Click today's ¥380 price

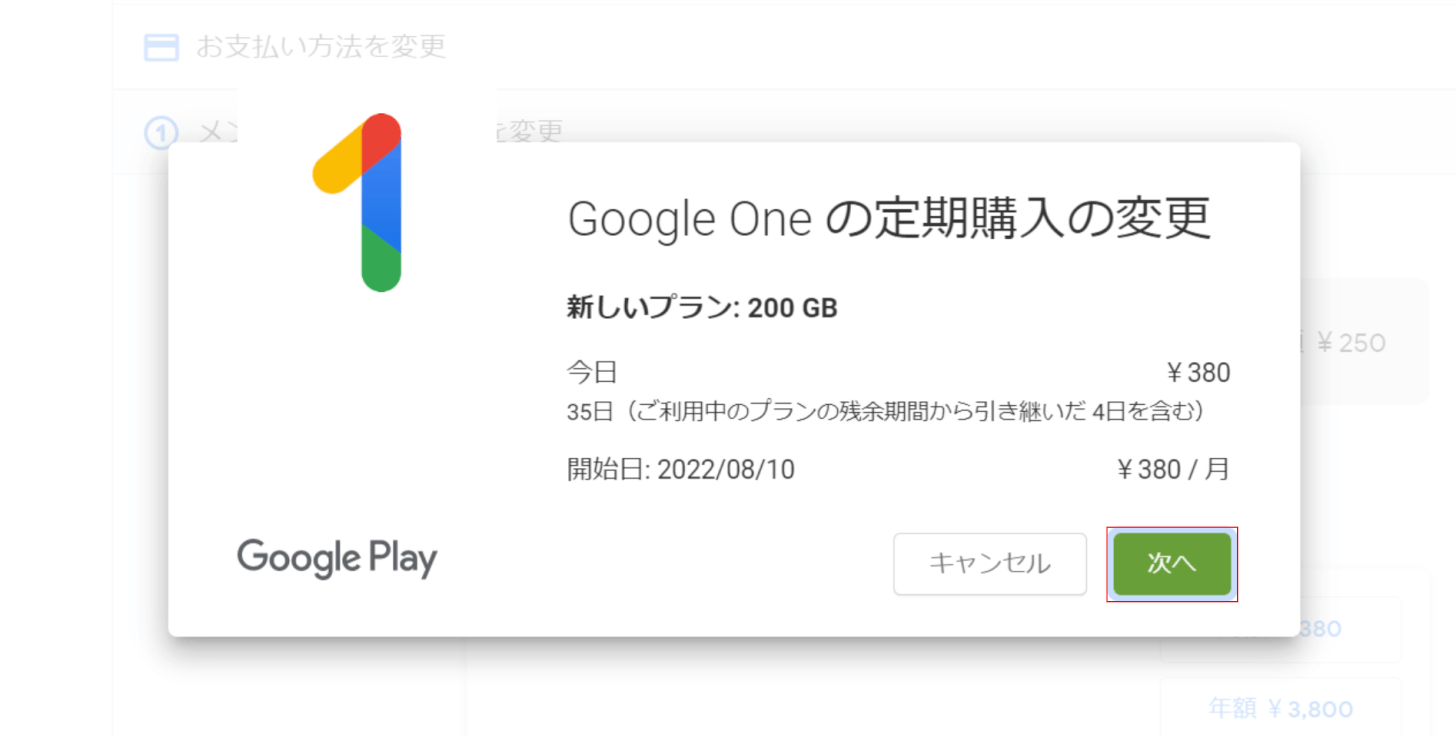(x=1198, y=373)
